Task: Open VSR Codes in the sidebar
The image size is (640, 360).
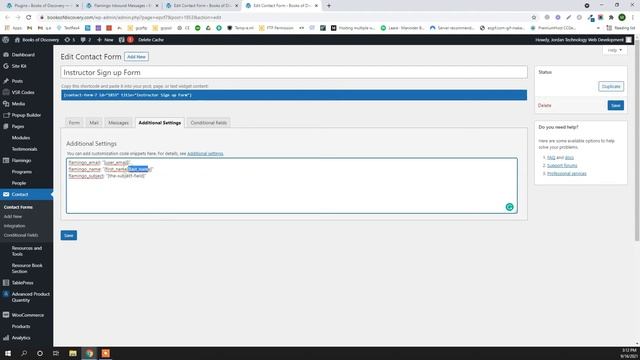Action: point(23,93)
